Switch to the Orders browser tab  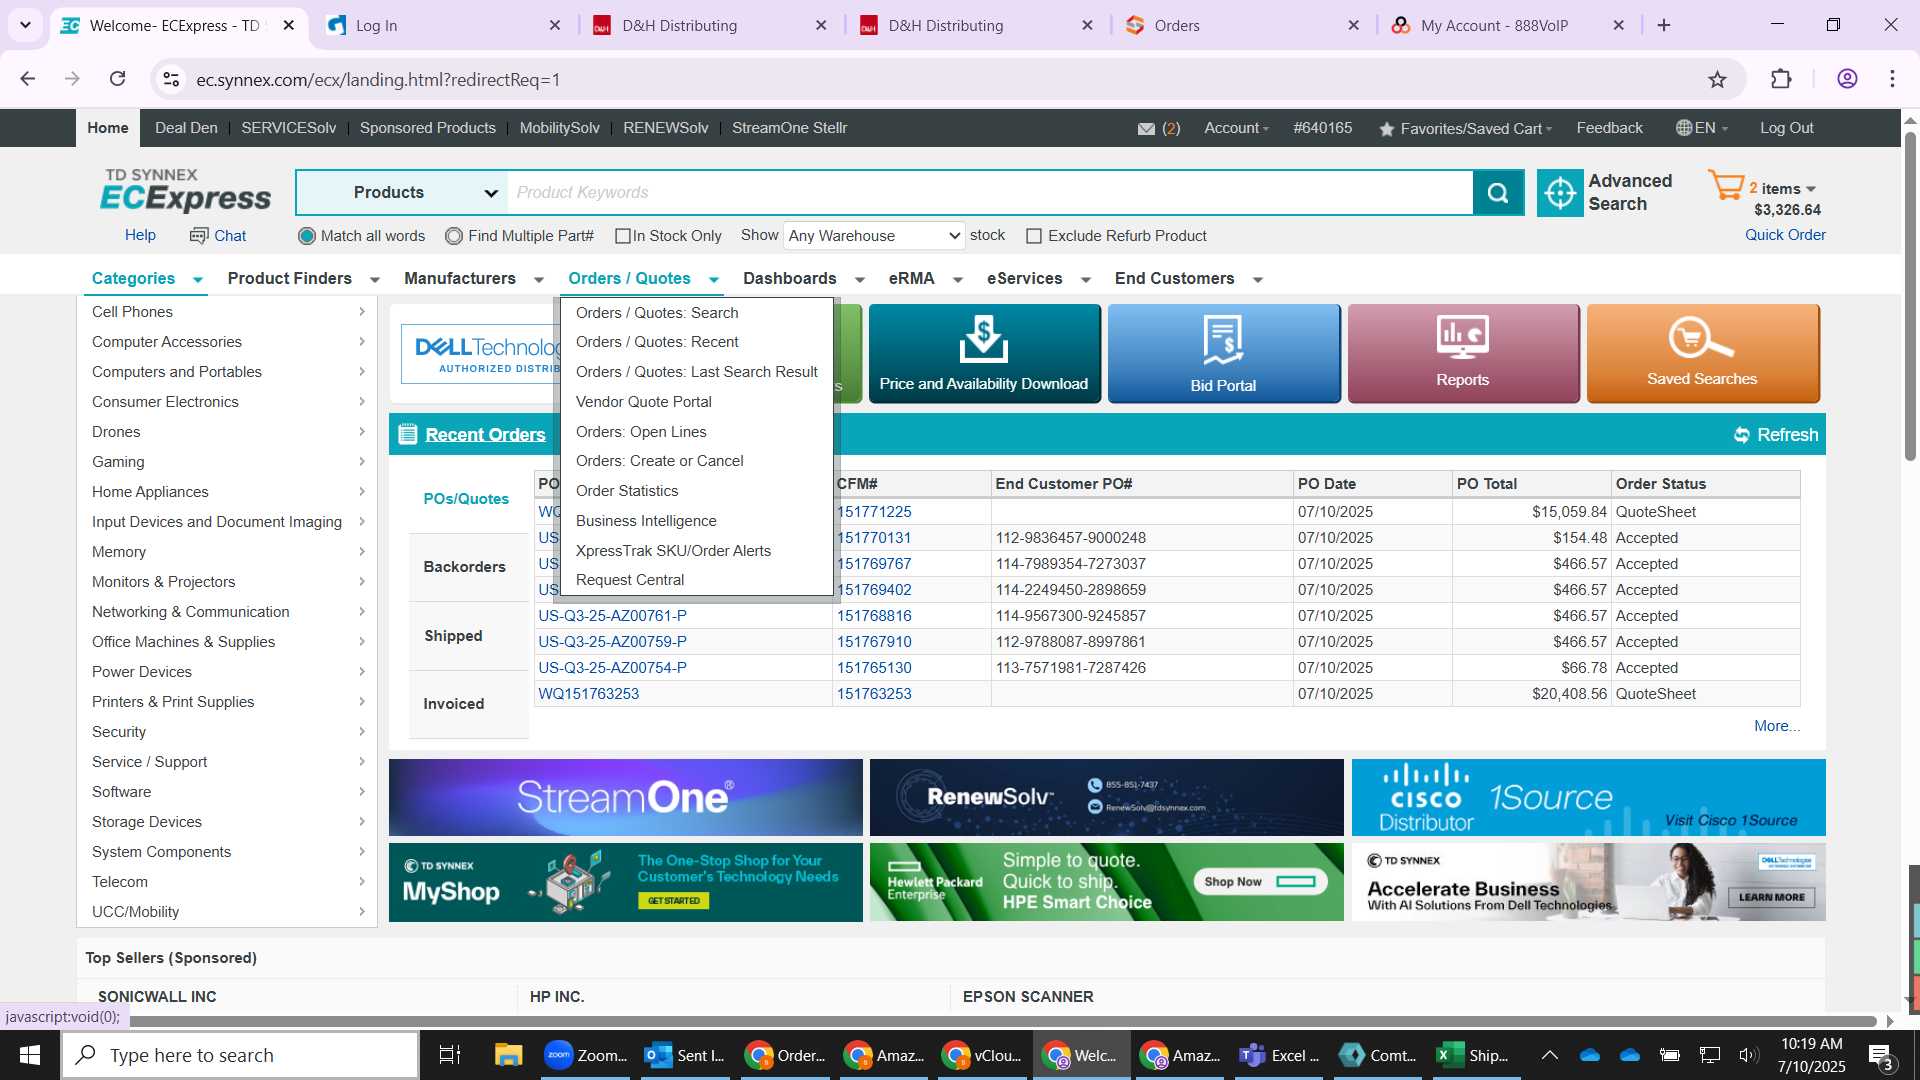pos(1243,26)
